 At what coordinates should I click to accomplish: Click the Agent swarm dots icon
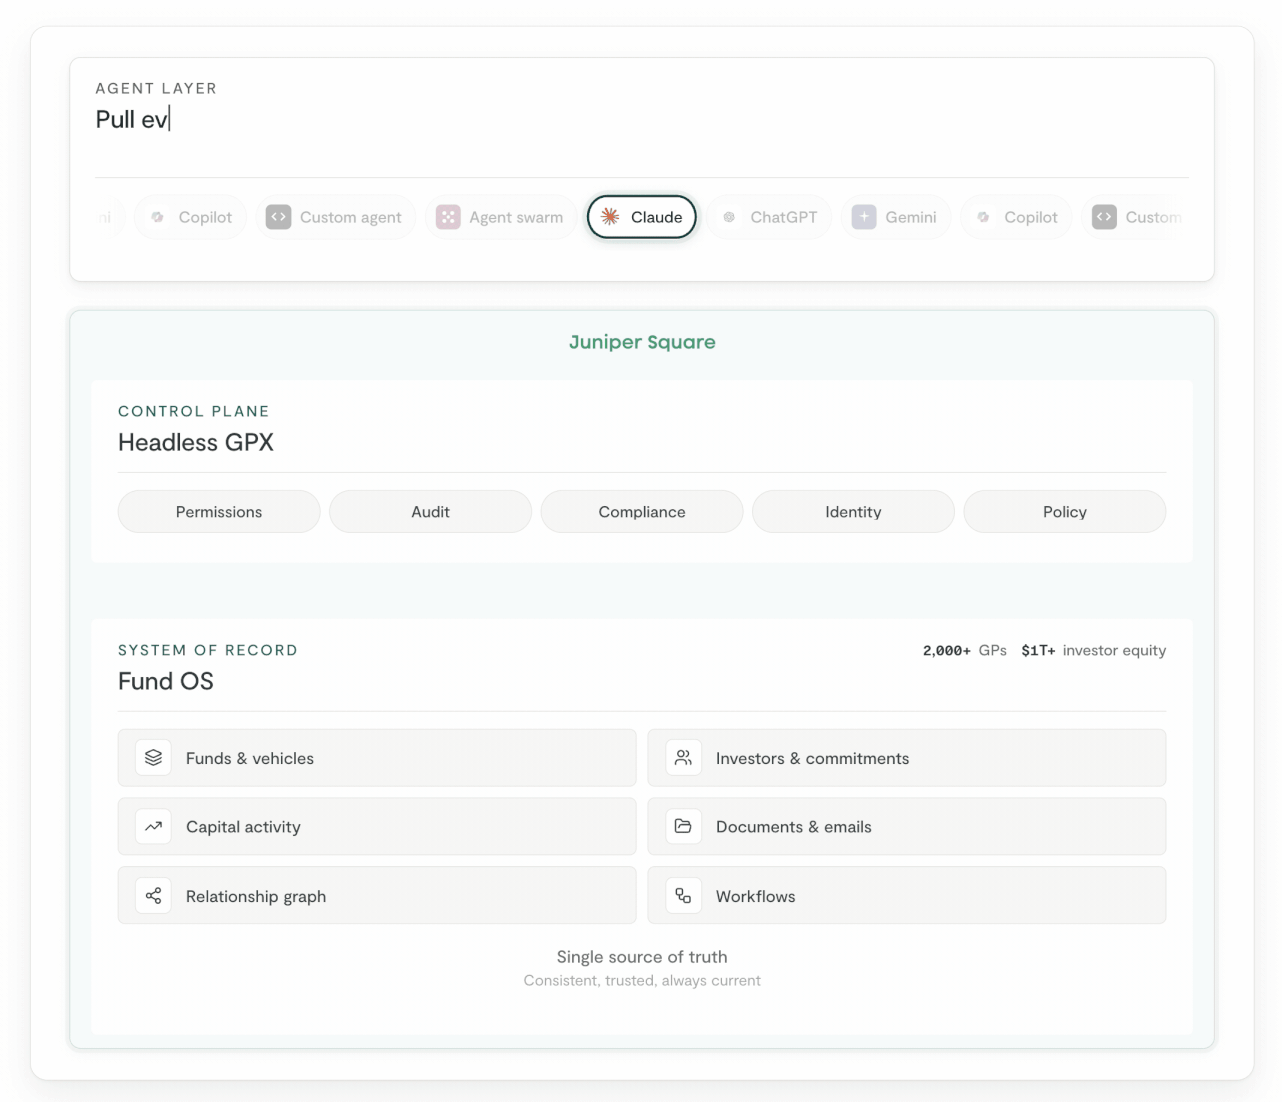coord(448,217)
